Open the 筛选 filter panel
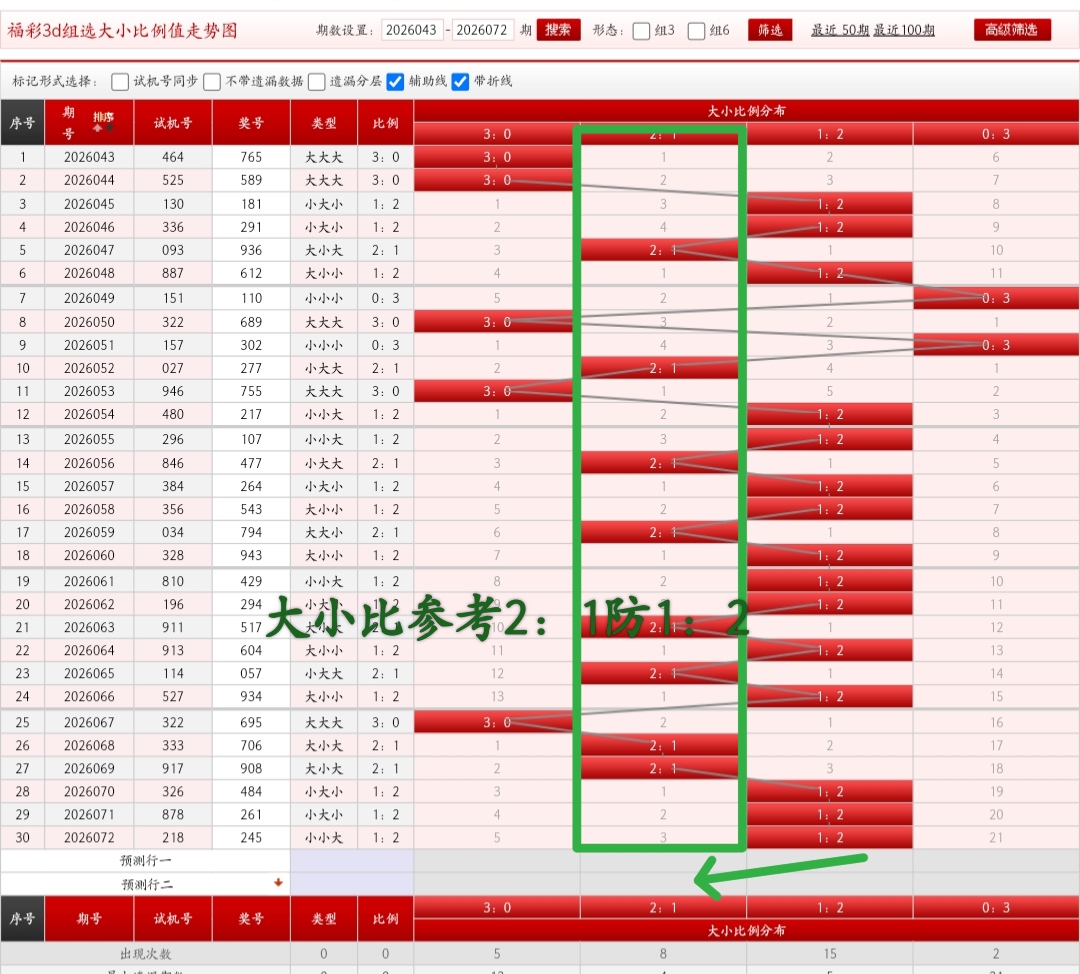Image resolution: width=1080 pixels, height=974 pixels. [770, 29]
